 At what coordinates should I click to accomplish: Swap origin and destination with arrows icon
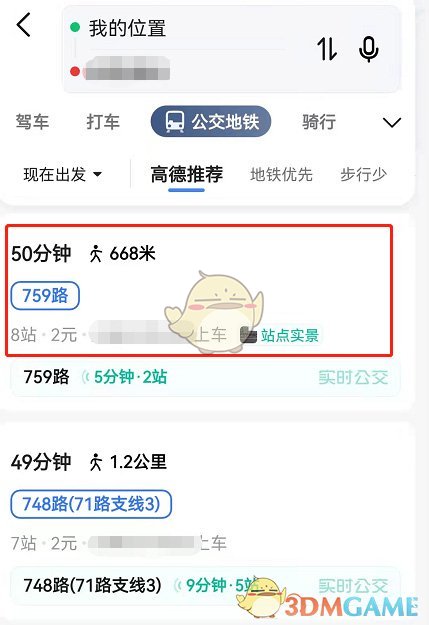327,49
